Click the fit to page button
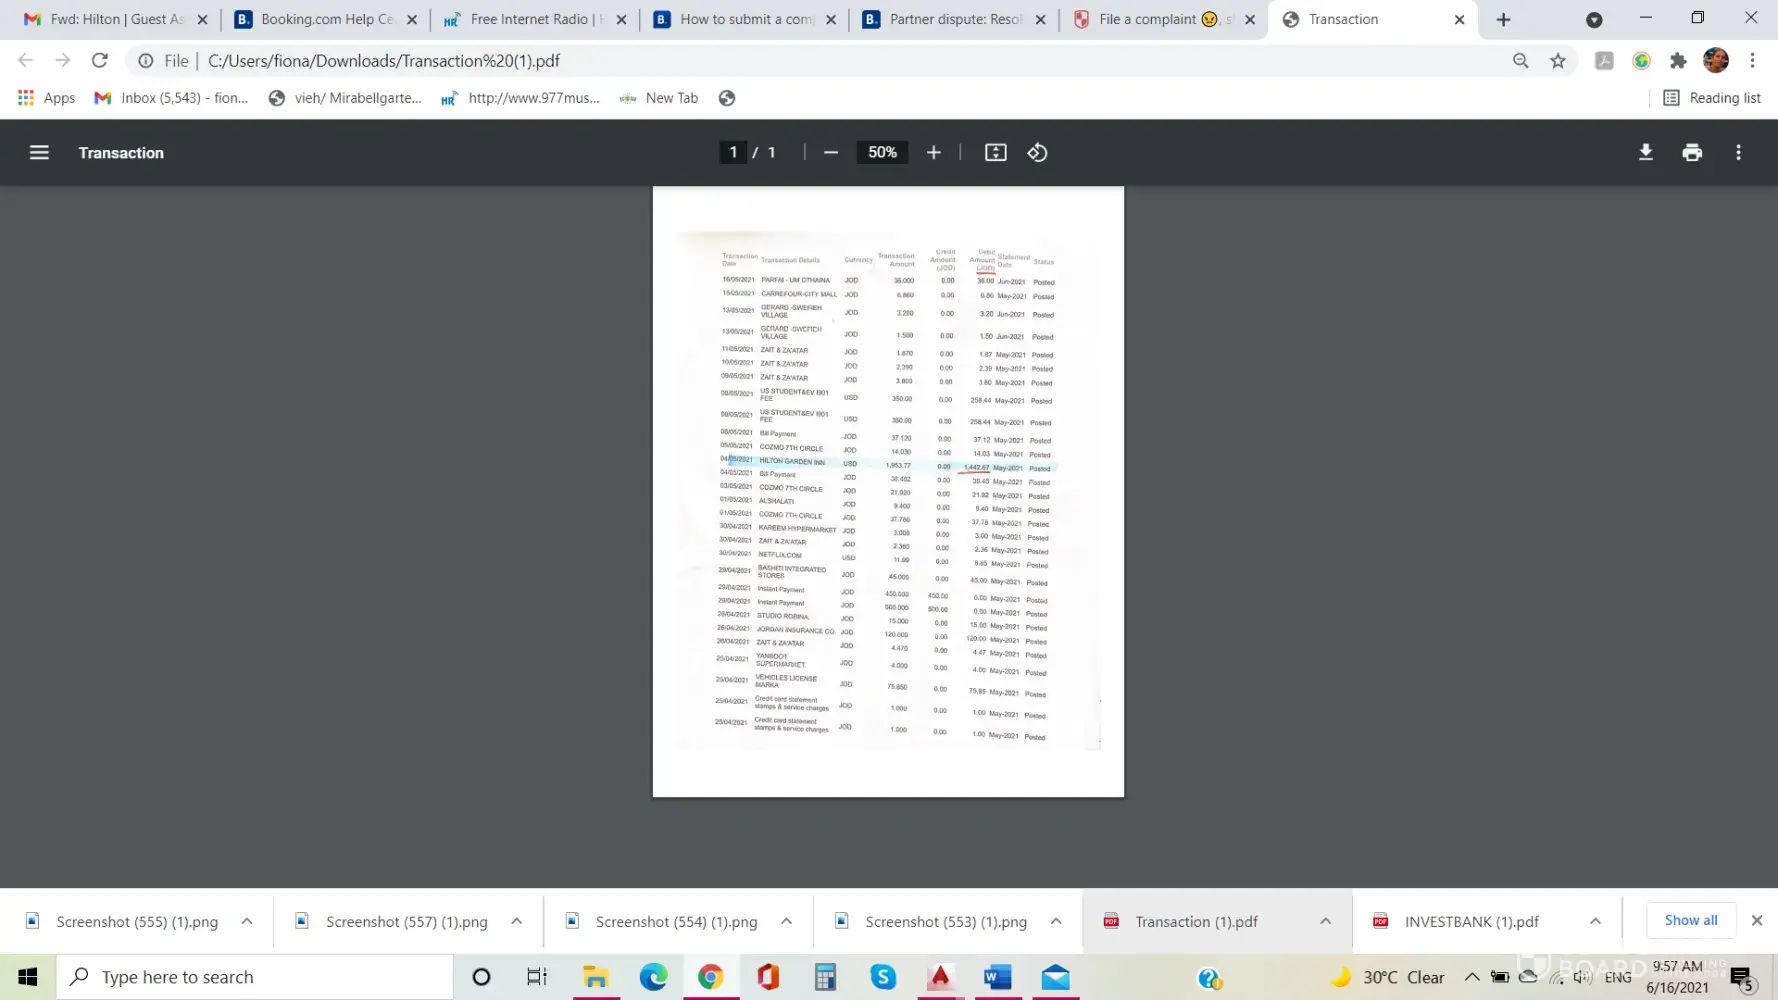Image resolution: width=1778 pixels, height=1000 pixels. 995,152
